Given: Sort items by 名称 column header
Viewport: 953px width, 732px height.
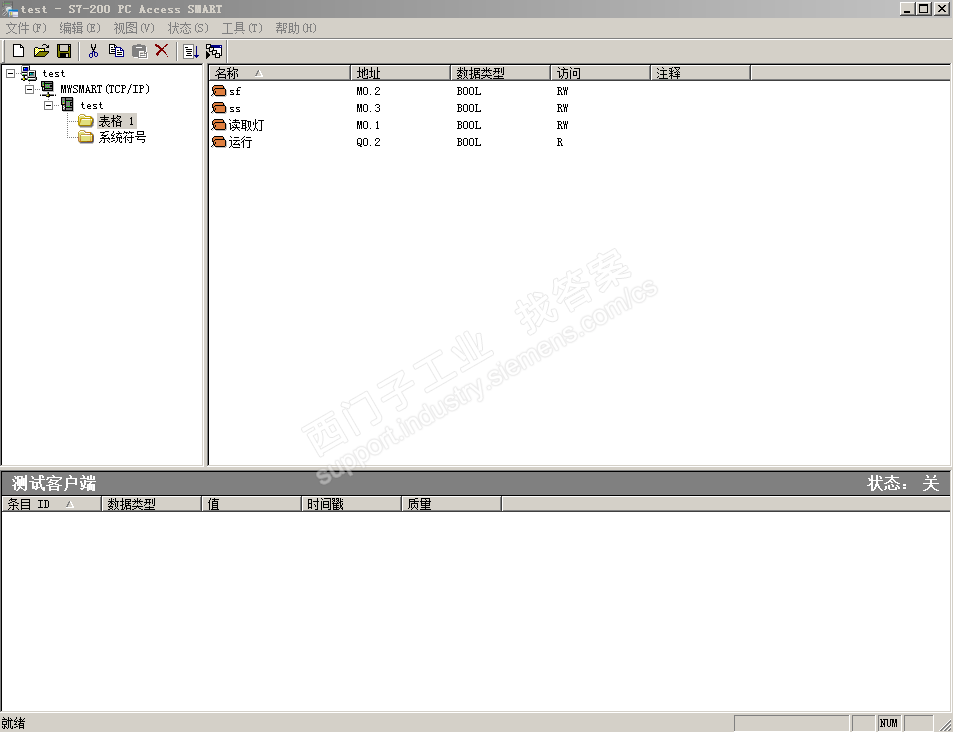Looking at the screenshot, I should coord(280,73).
